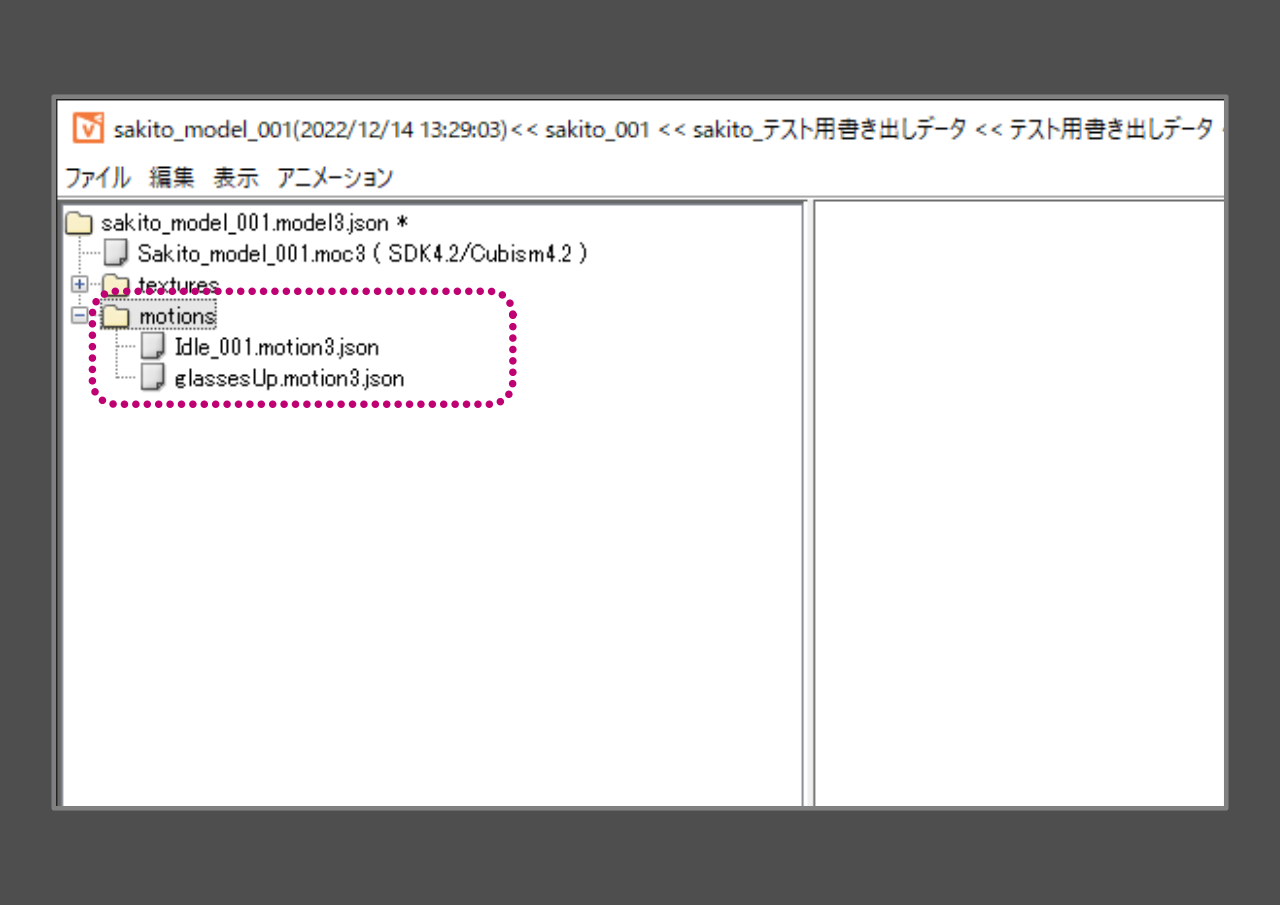Select glassesUp.motion3.json motion file

(289, 379)
